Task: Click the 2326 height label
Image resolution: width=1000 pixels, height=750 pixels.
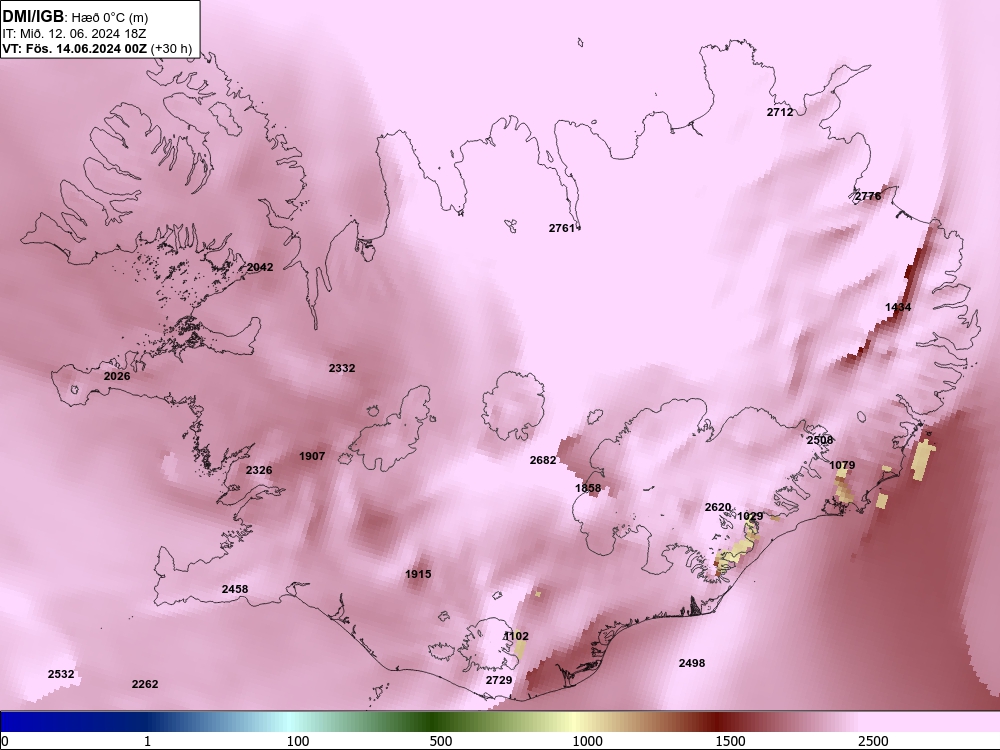Action: coord(259,471)
